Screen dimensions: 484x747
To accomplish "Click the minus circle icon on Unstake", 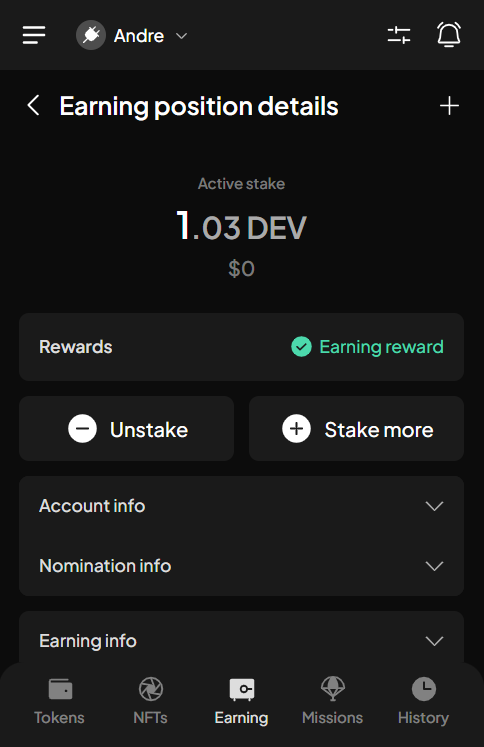I will (x=82, y=429).
